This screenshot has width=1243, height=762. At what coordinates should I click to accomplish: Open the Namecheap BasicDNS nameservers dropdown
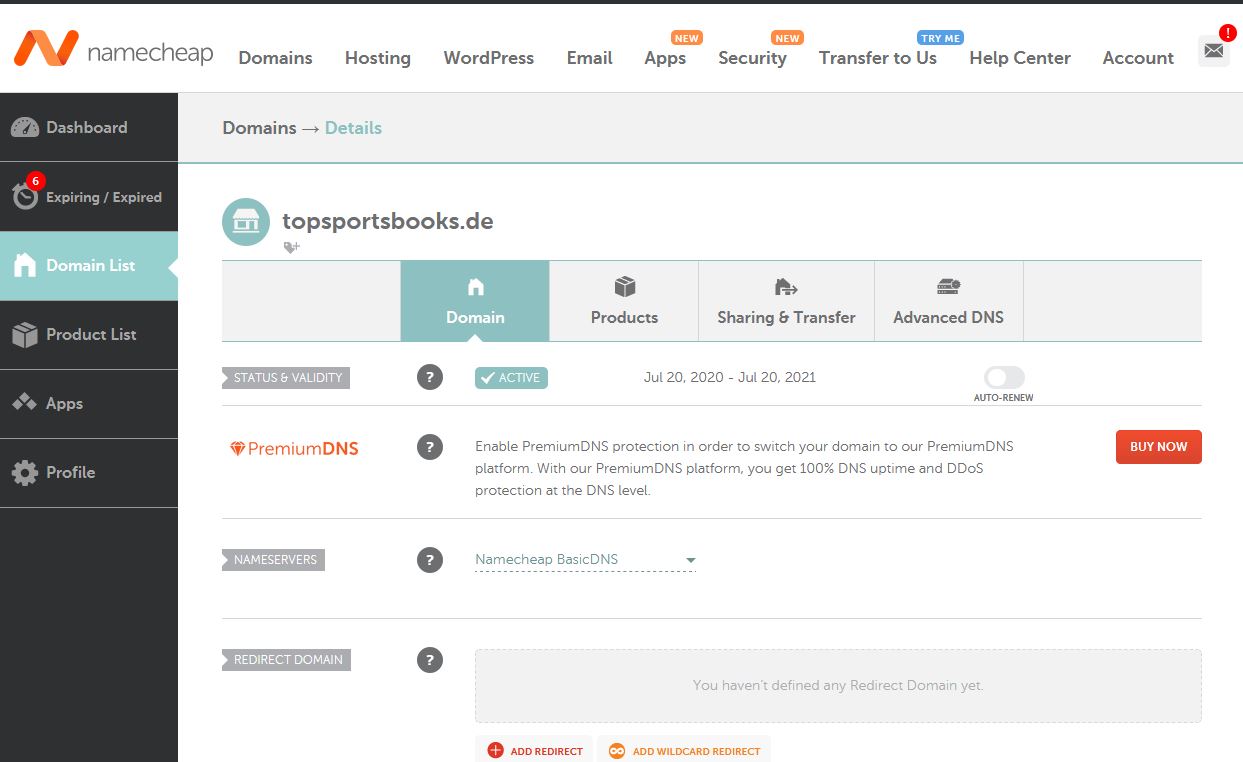[585, 560]
